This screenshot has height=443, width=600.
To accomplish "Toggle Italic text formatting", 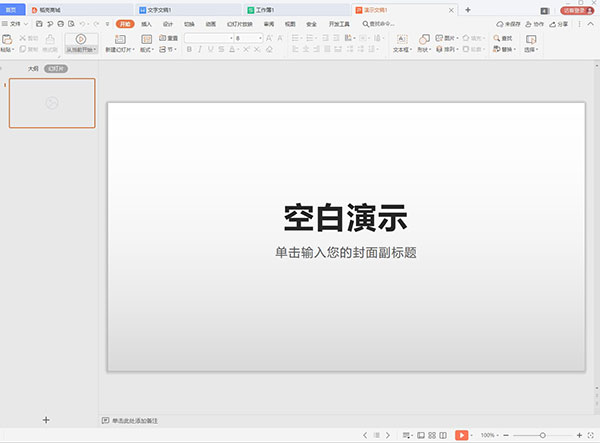I will (x=200, y=48).
